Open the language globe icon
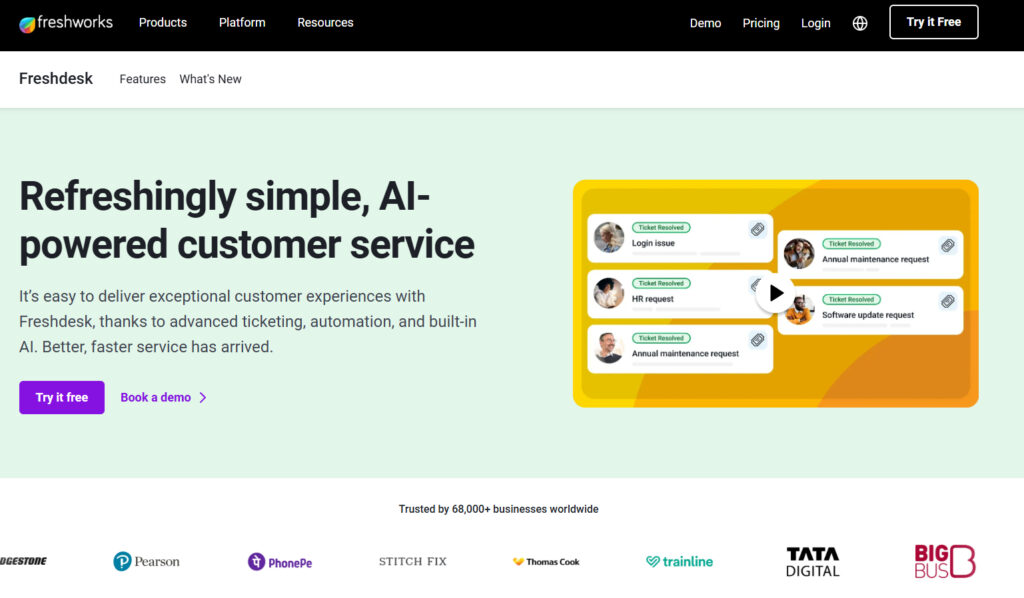The height and width of the screenshot is (598, 1024). pos(860,23)
